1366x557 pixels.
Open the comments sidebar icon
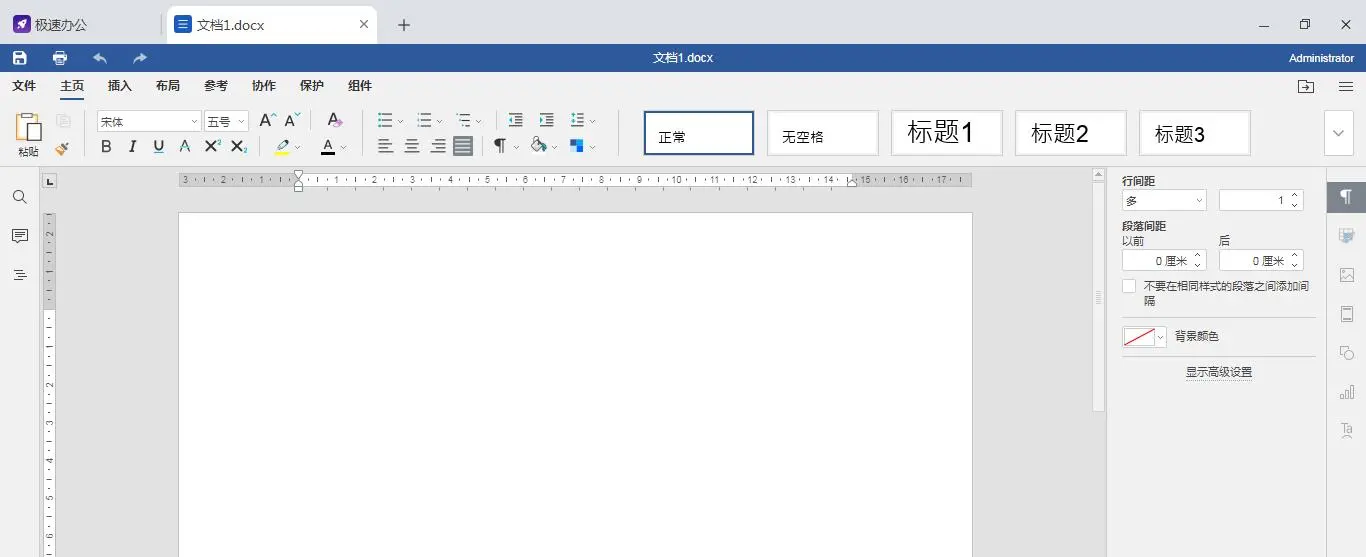click(20, 236)
